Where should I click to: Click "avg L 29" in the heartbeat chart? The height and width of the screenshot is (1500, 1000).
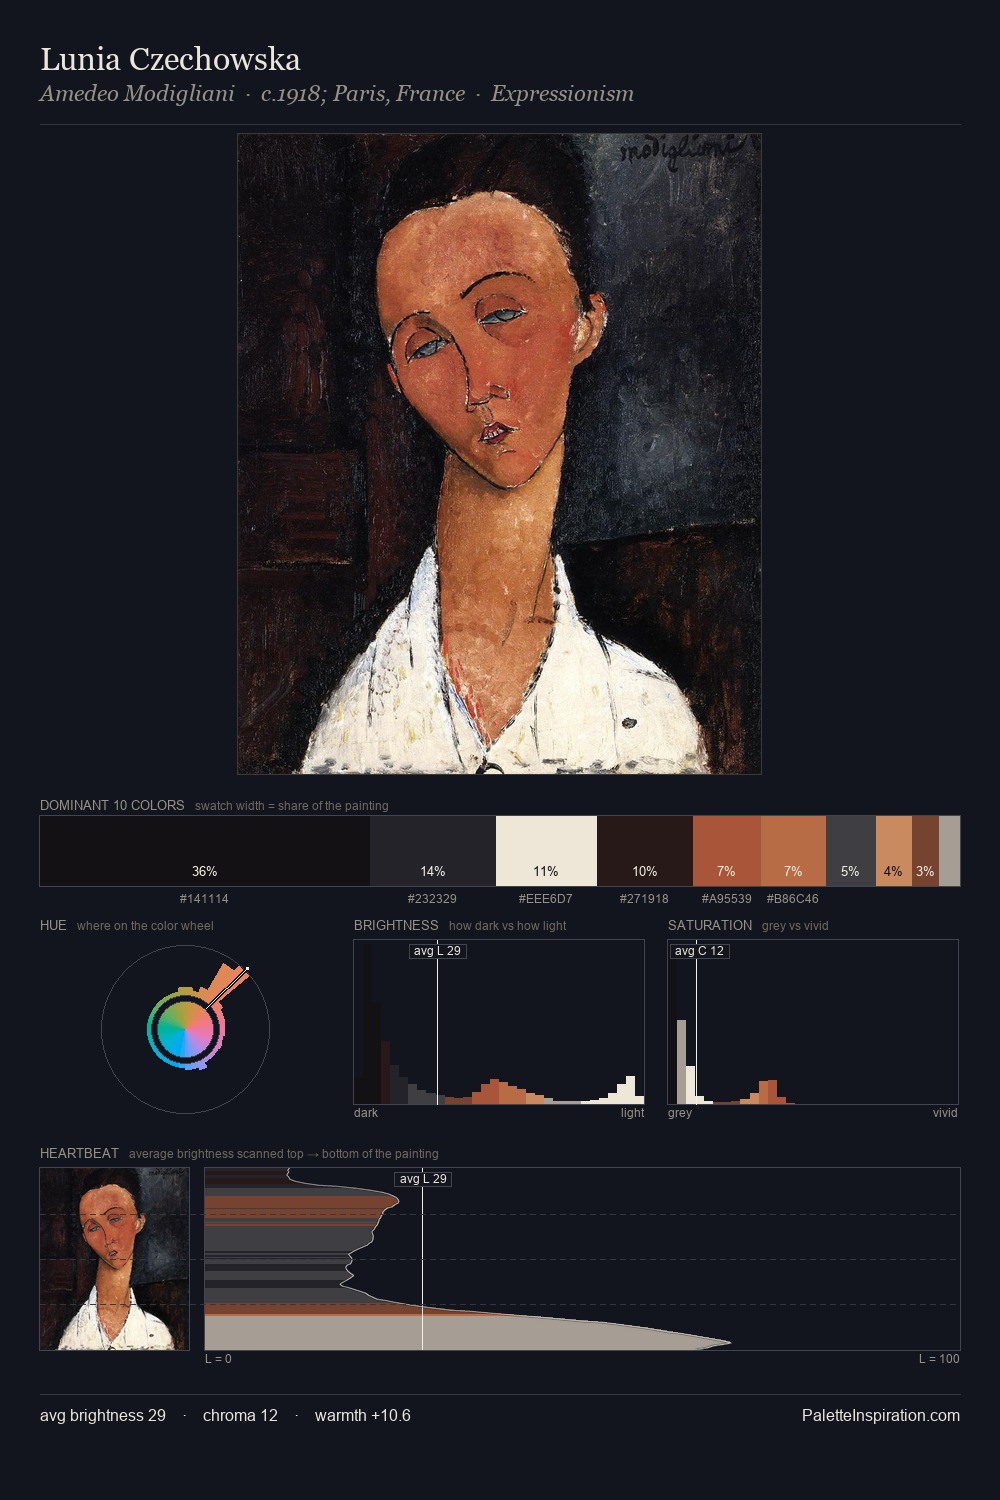pos(423,1179)
